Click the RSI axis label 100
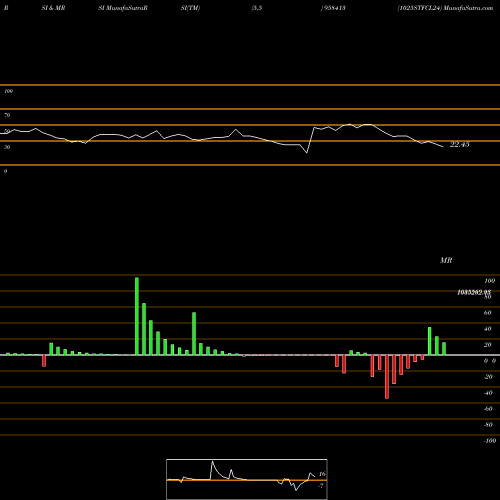Image resolution: width=500 pixels, height=500 pixels. click(x=8, y=91)
